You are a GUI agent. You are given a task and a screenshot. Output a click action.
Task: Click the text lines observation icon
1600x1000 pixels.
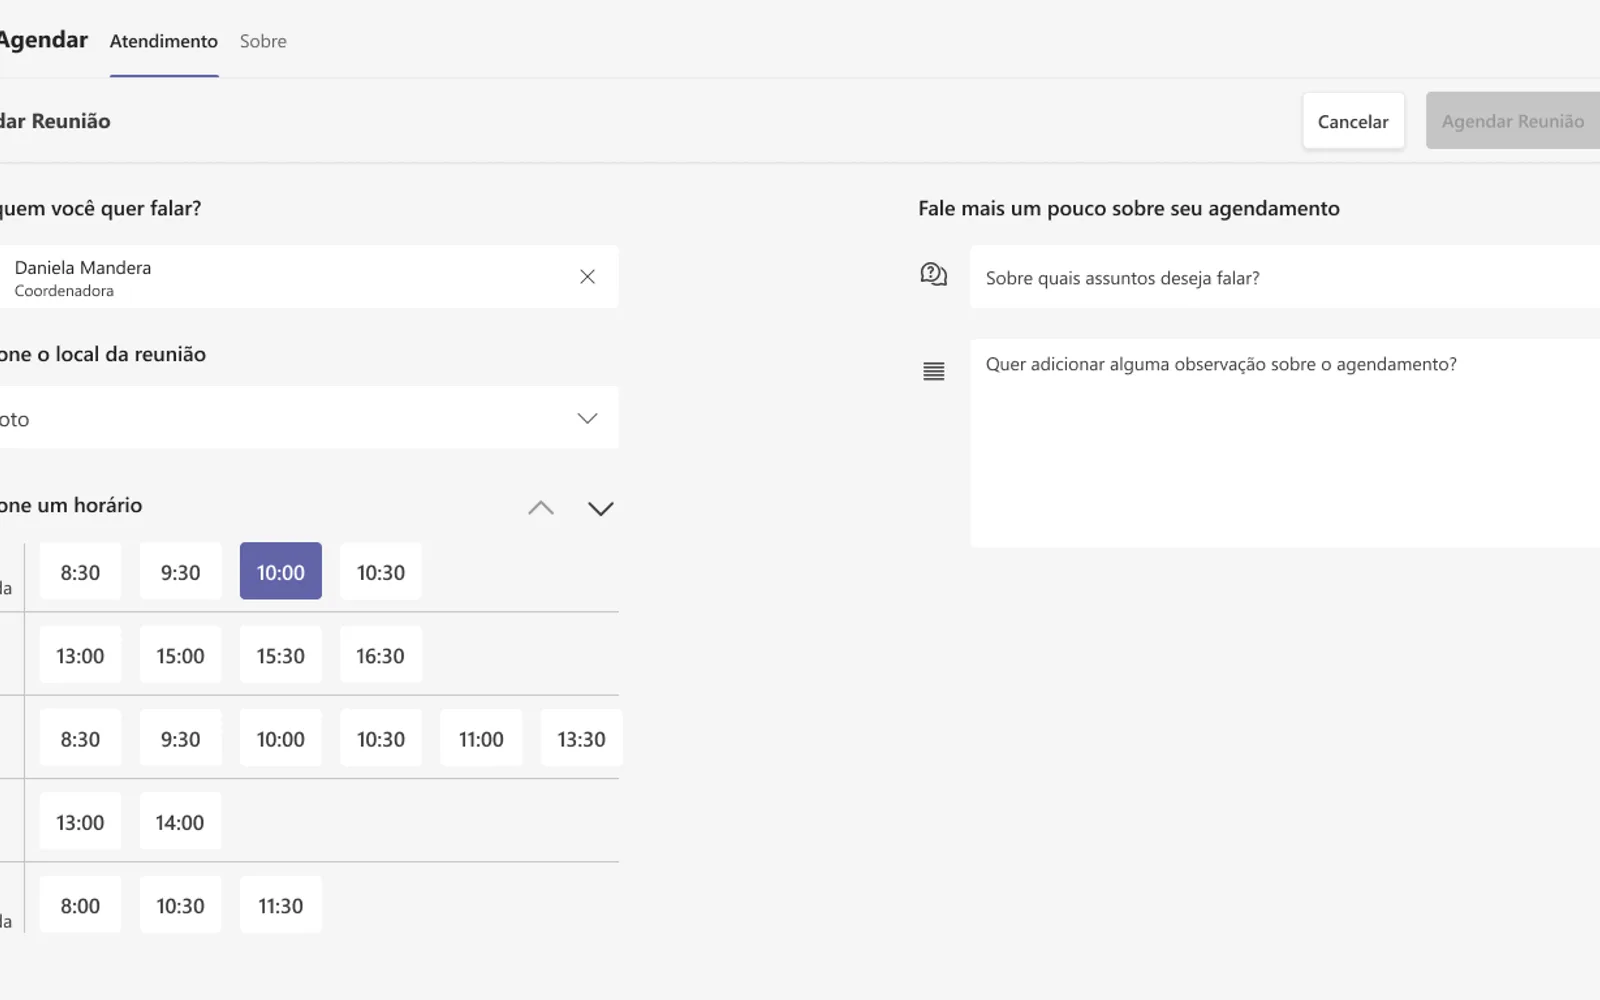click(x=933, y=371)
